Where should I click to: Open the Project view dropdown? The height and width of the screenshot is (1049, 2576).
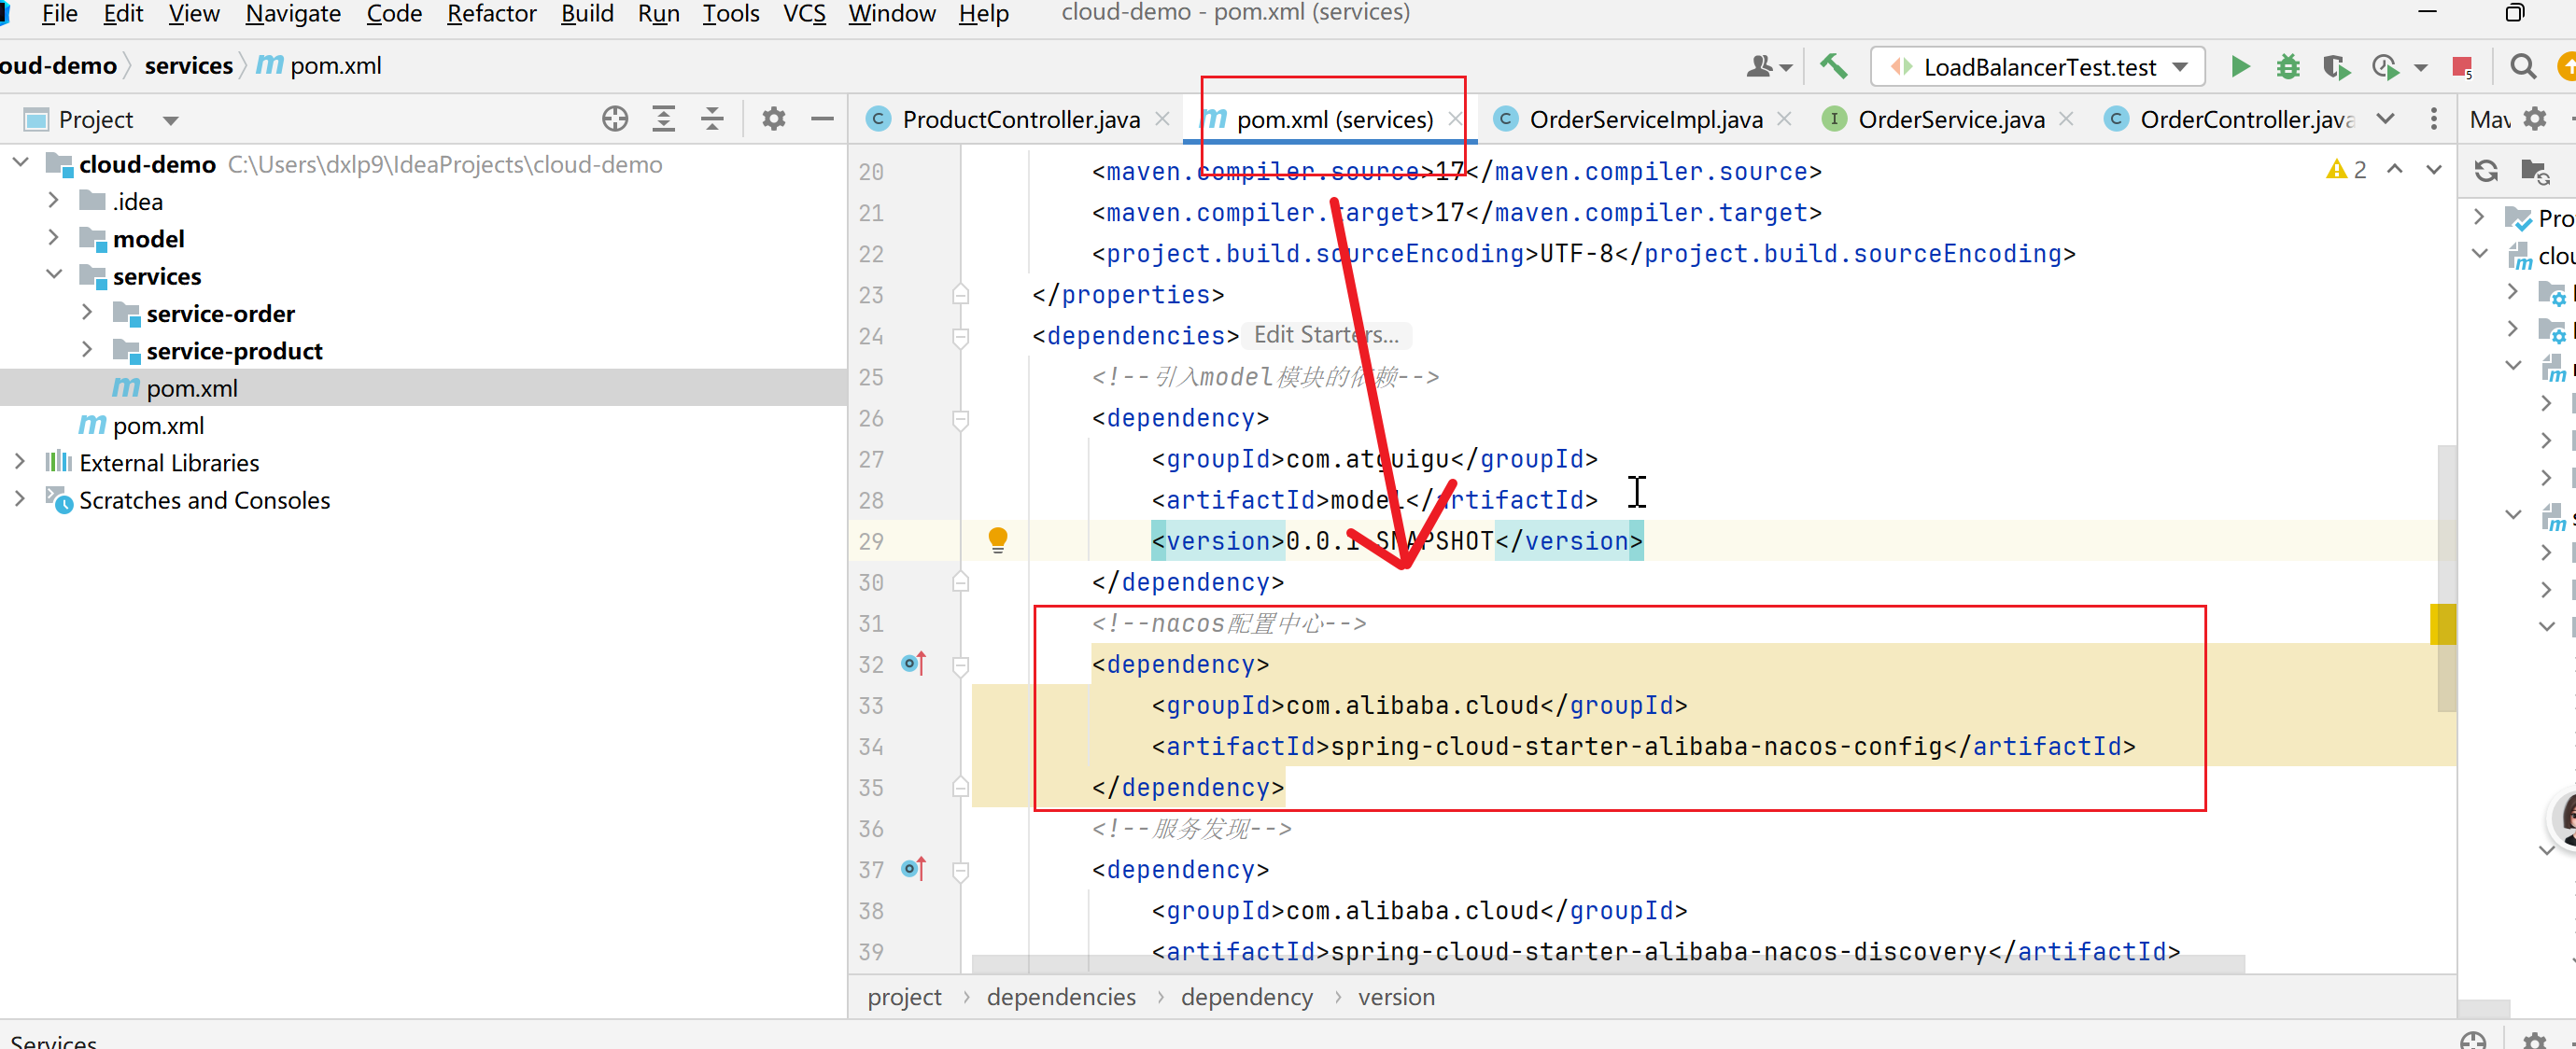coord(171,120)
